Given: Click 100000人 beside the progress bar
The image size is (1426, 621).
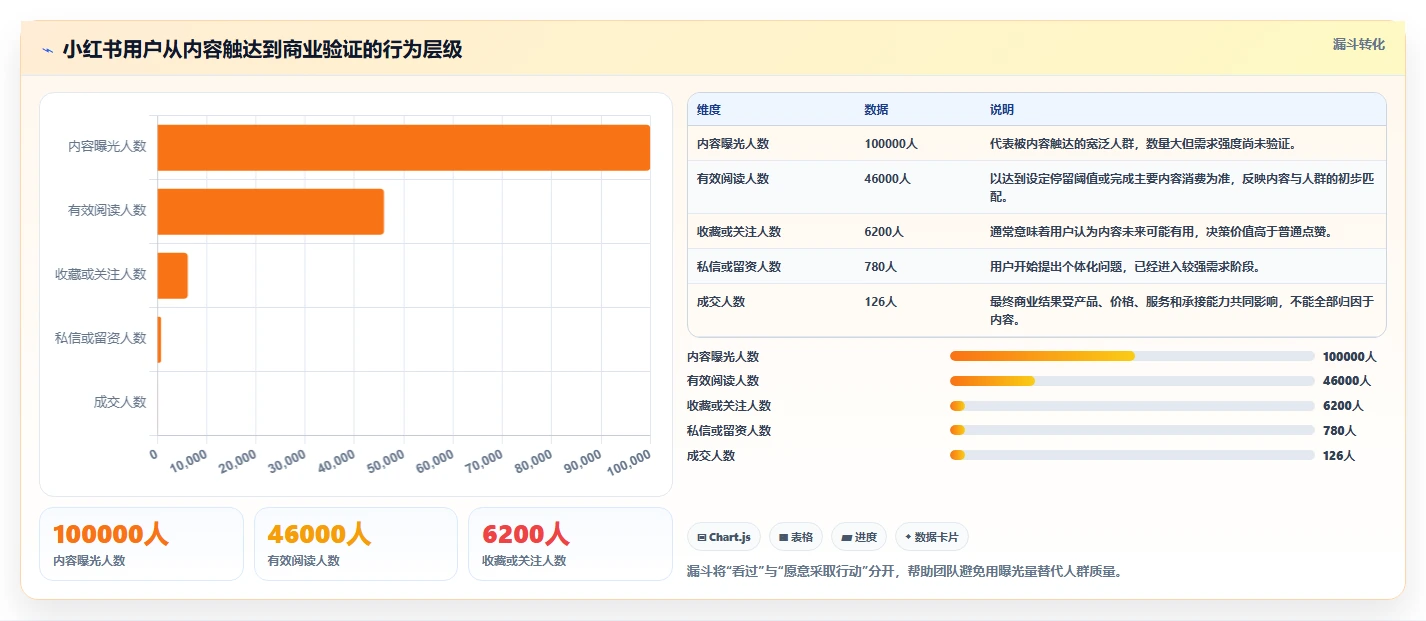Looking at the screenshot, I should (1350, 357).
